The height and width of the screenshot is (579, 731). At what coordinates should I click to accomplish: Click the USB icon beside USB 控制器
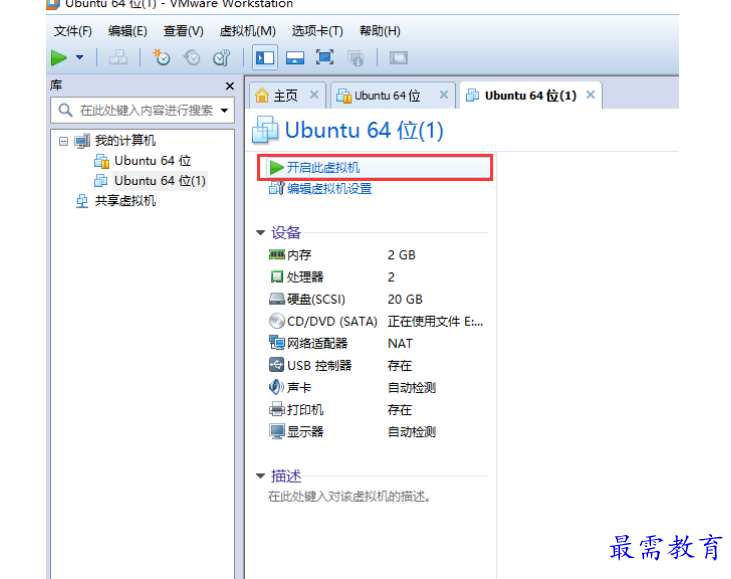(276, 365)
